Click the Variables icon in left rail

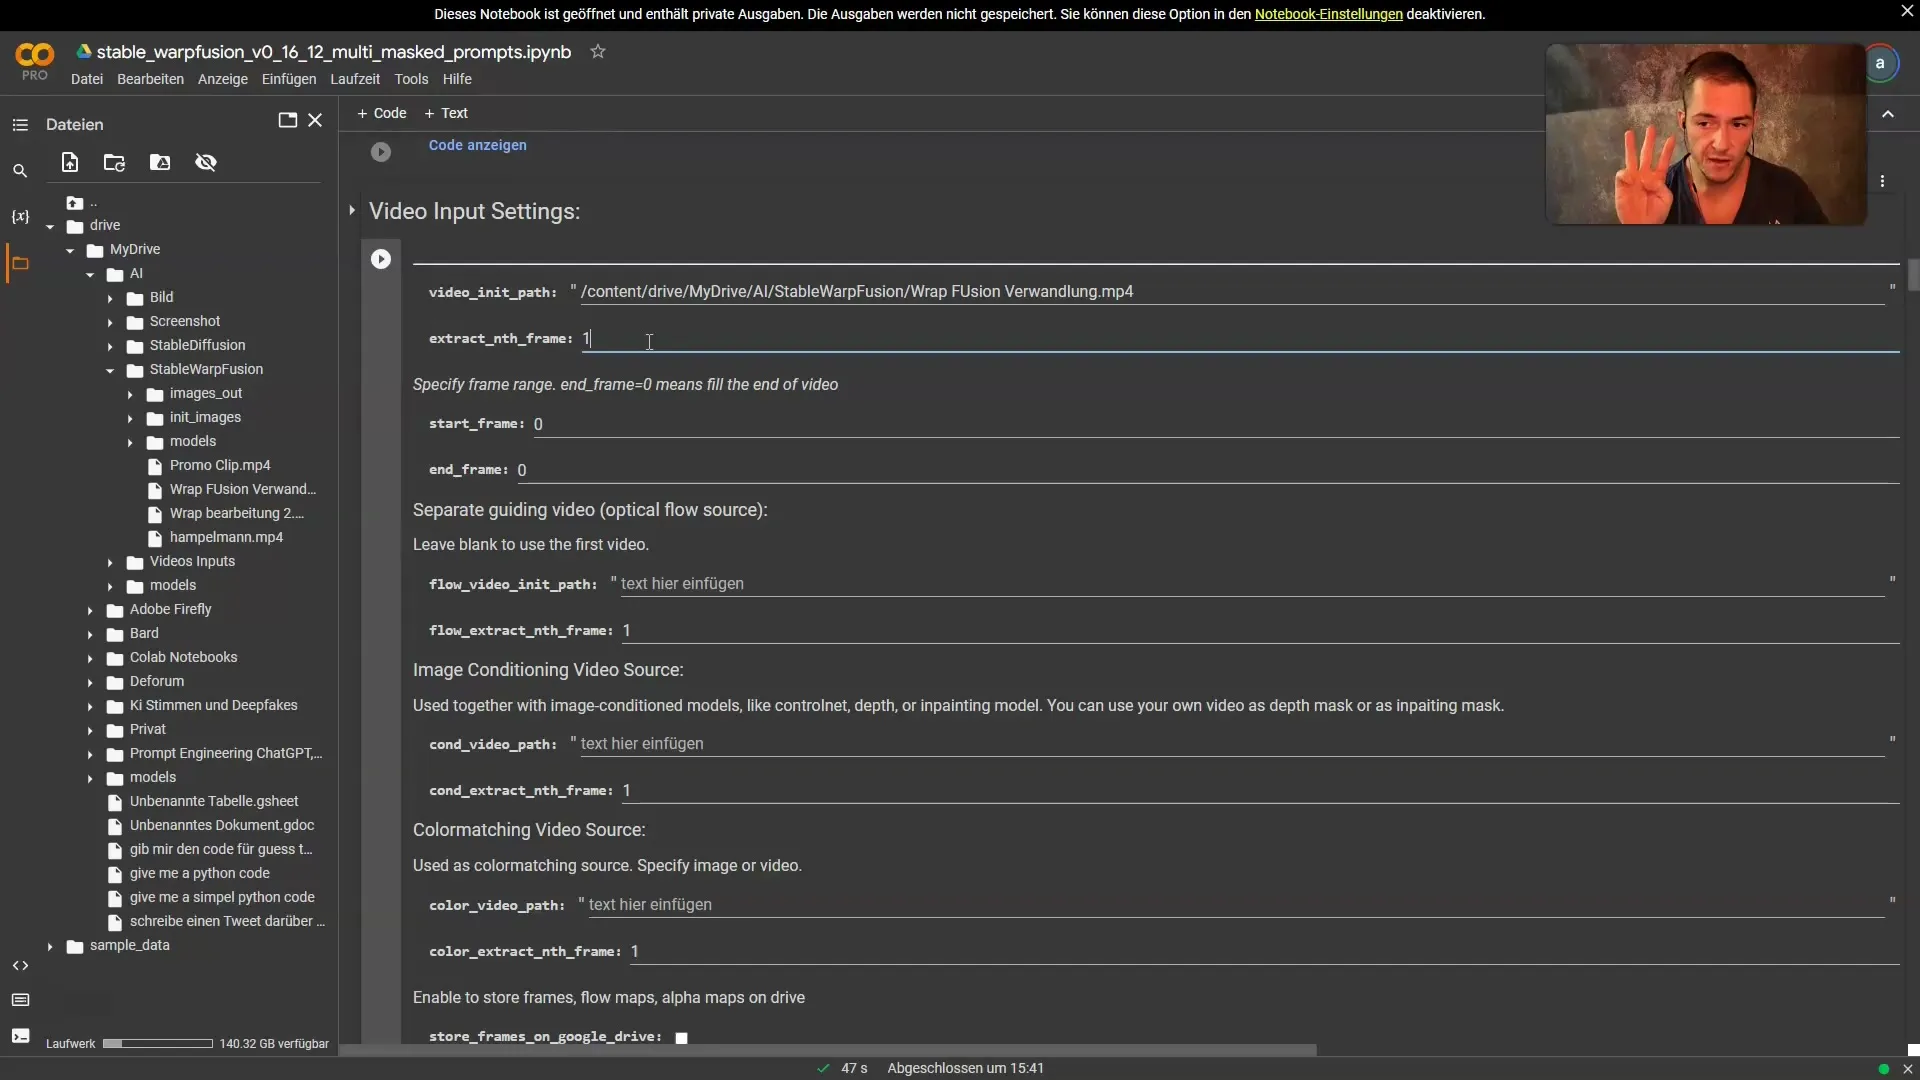tap(18, 214)
